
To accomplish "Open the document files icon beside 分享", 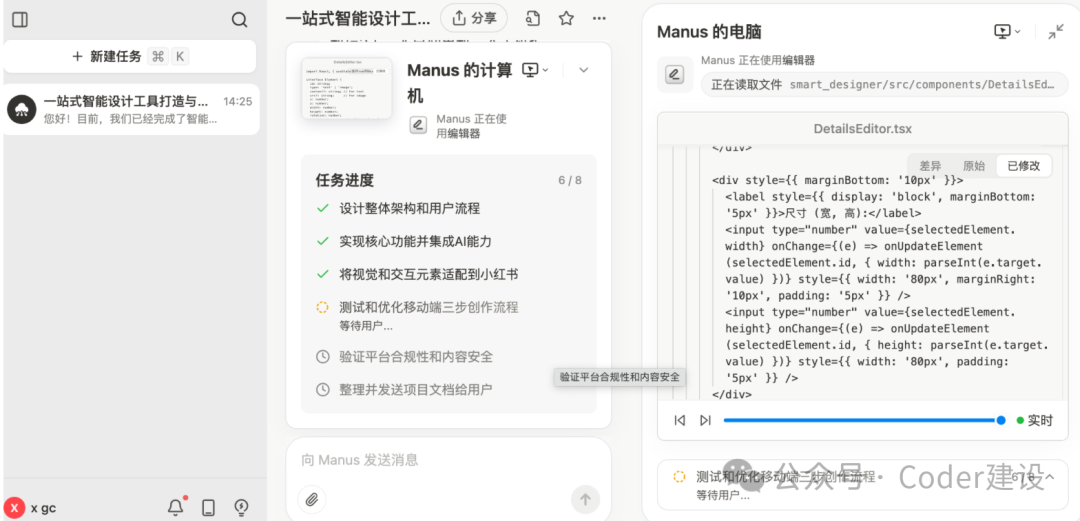I will [x=532, y=19].
